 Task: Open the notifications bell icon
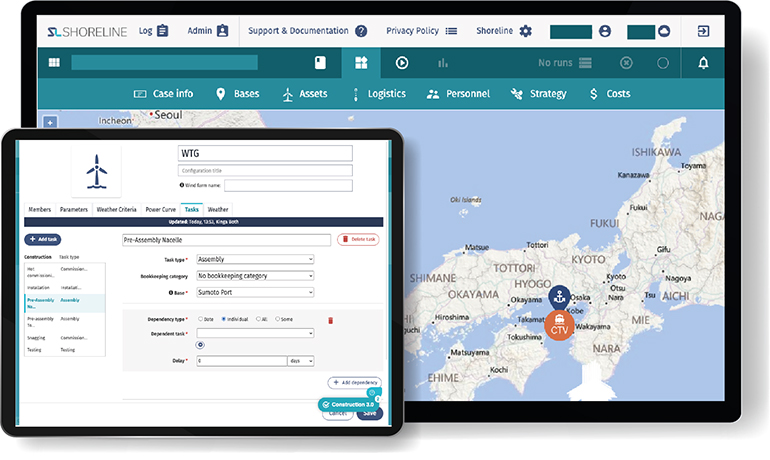click(703, 63)
